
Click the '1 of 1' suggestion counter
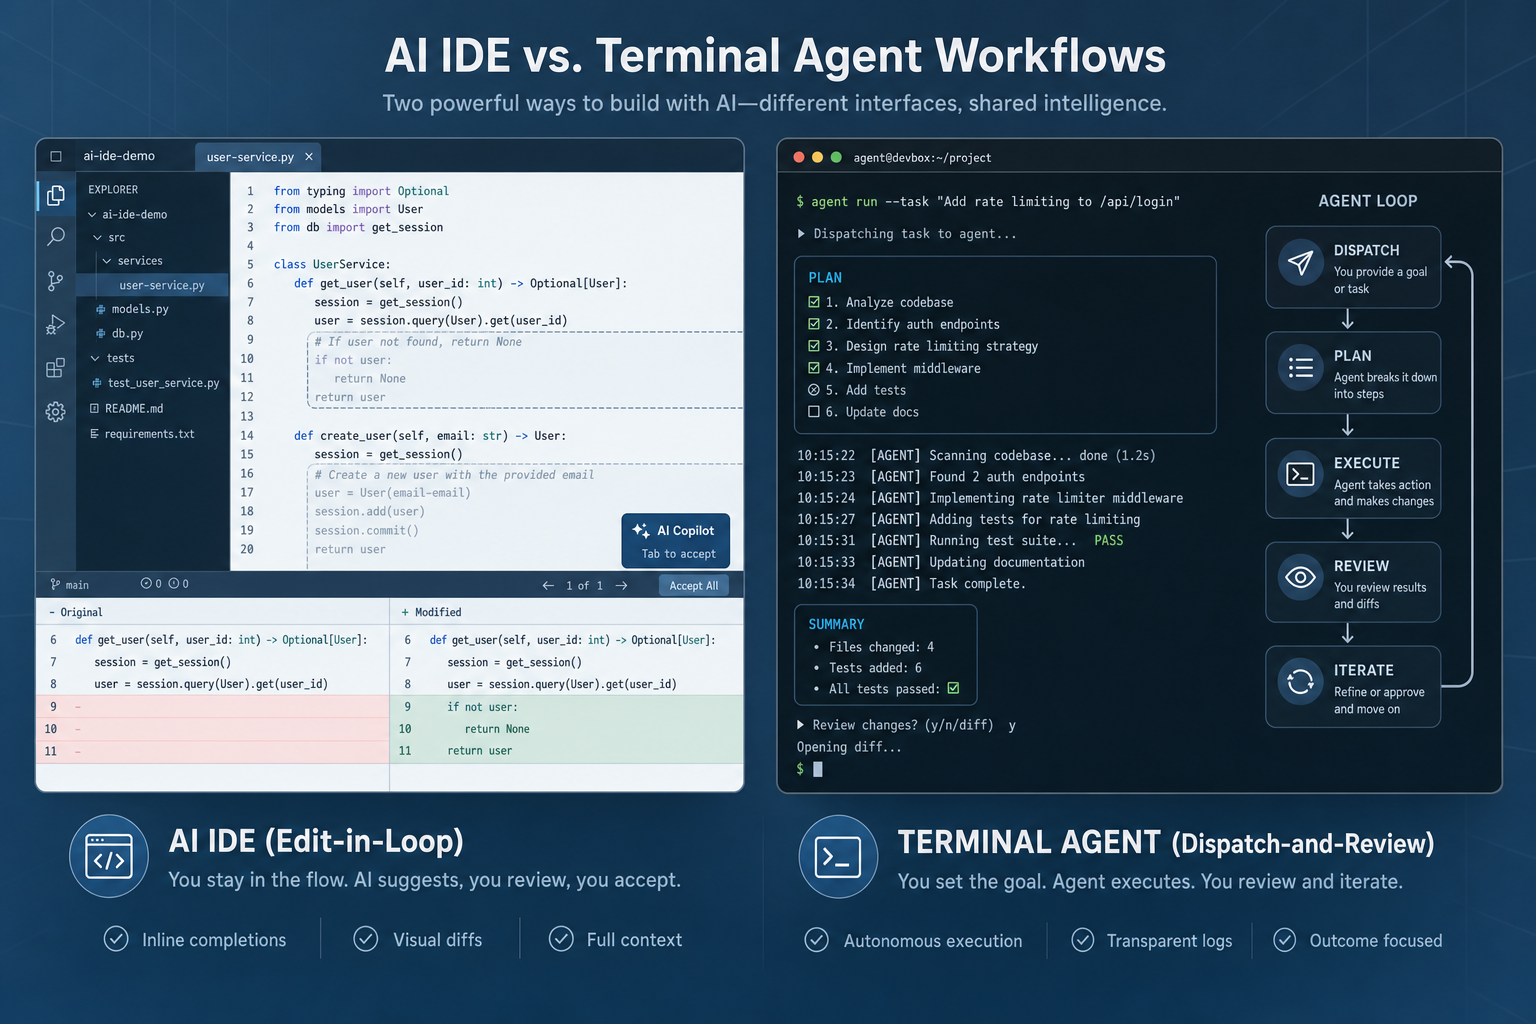pos(584,585)
